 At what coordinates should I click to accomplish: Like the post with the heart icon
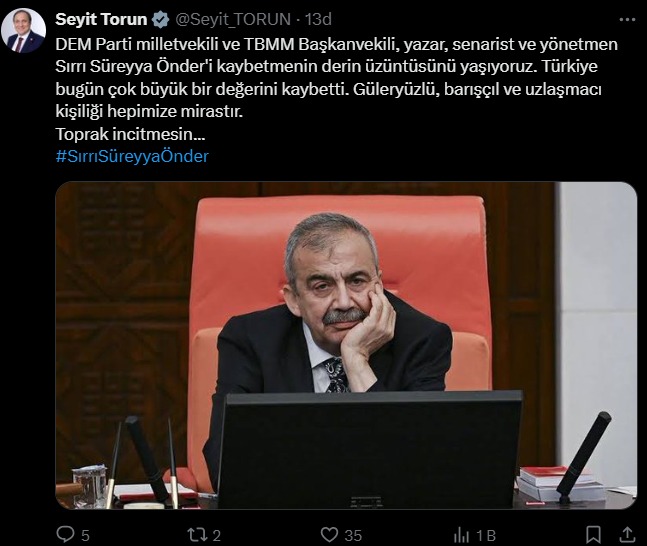click(329, 535)
